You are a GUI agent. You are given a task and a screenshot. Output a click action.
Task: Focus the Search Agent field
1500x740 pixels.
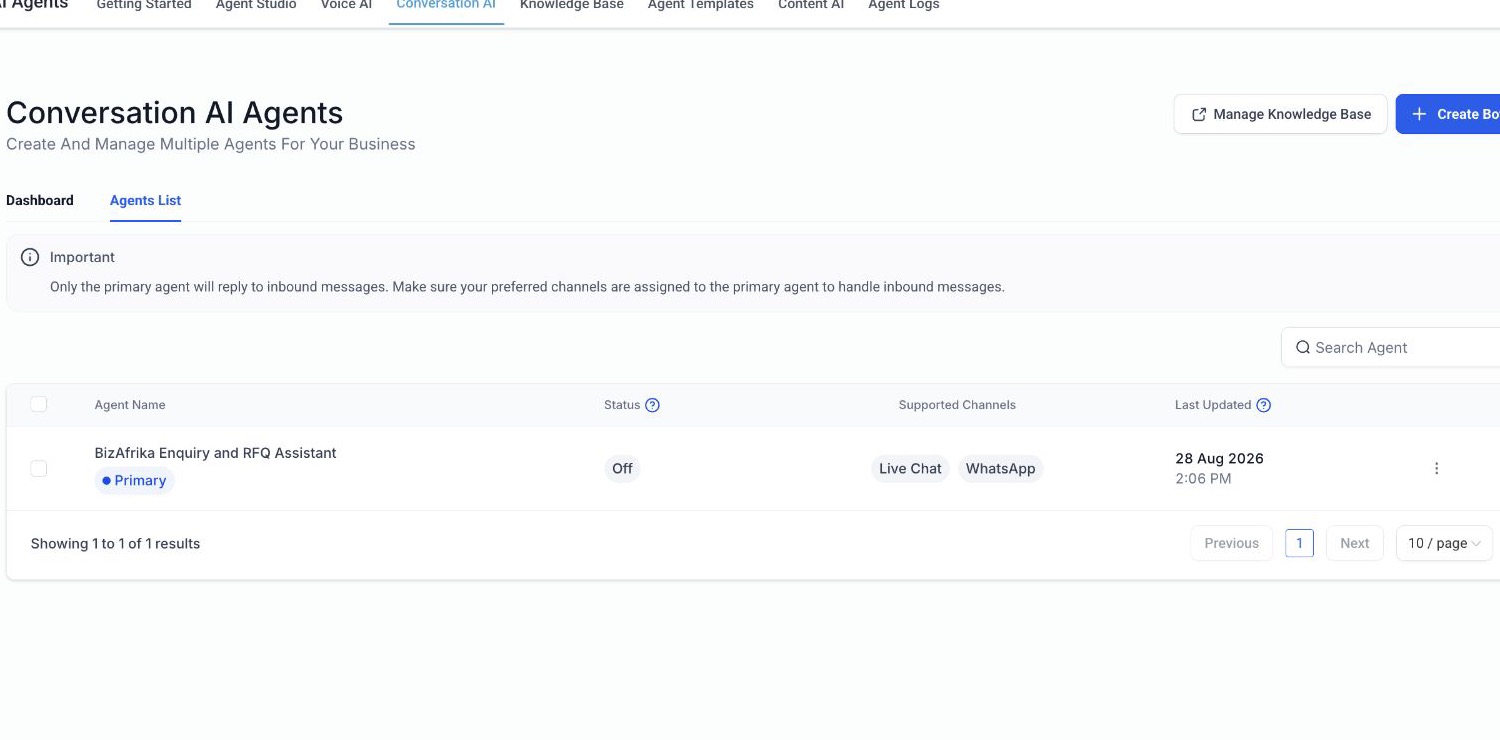(x=1392, y=348)
